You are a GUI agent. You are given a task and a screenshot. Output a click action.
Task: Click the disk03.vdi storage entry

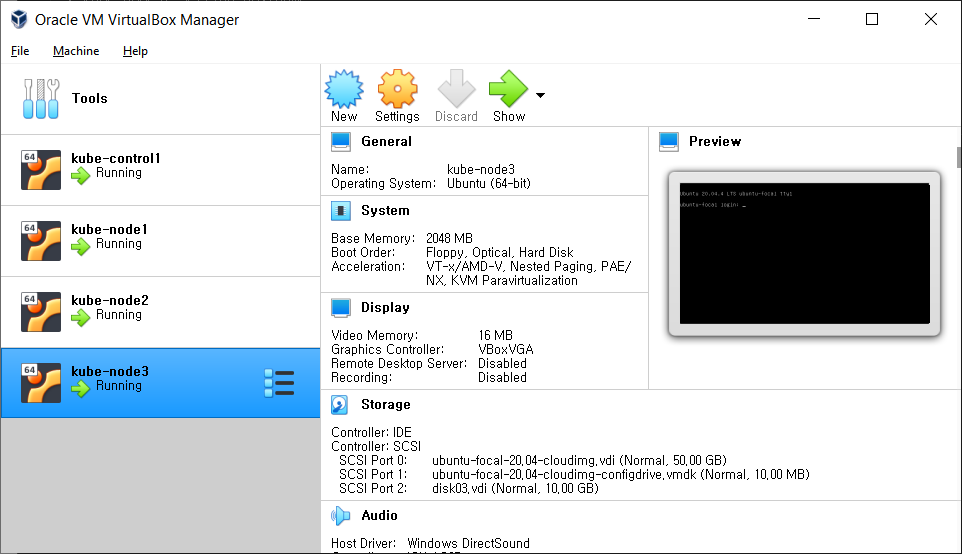[x=515, y=488]
